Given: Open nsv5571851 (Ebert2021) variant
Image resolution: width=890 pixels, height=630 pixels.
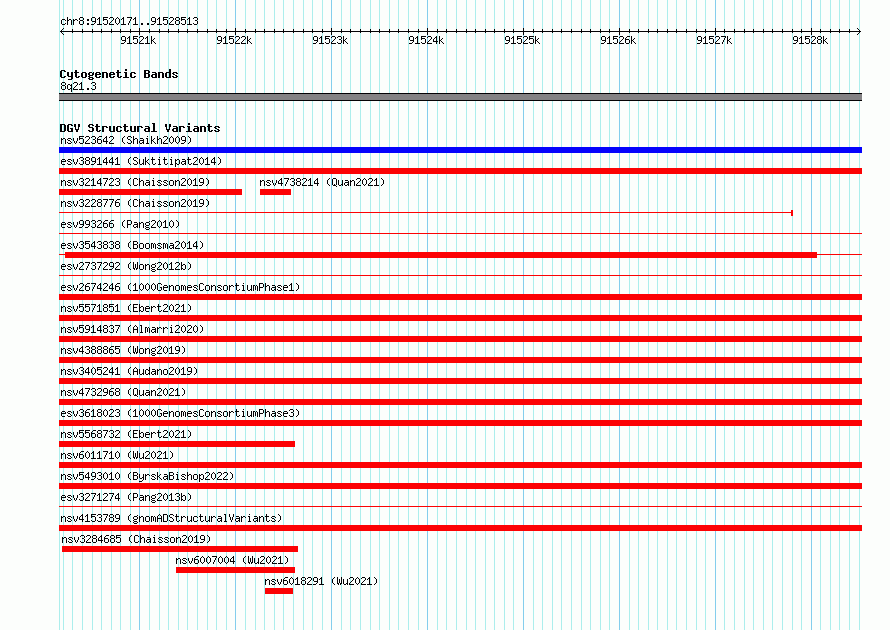Looking at the screenshot, I should pos(126,308).
